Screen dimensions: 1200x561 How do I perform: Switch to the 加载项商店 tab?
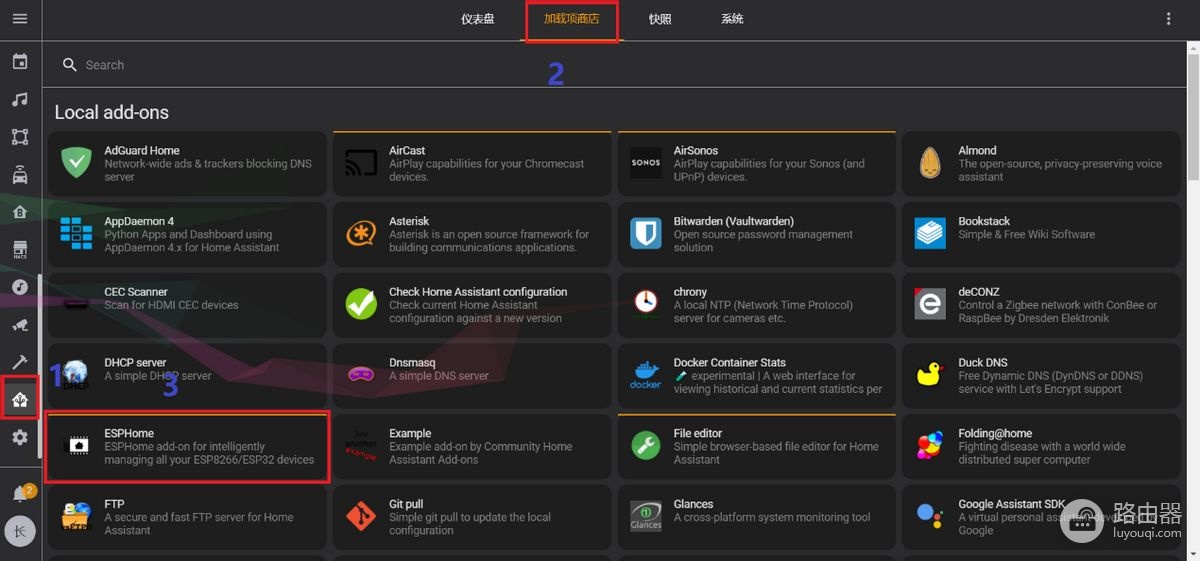572,19
